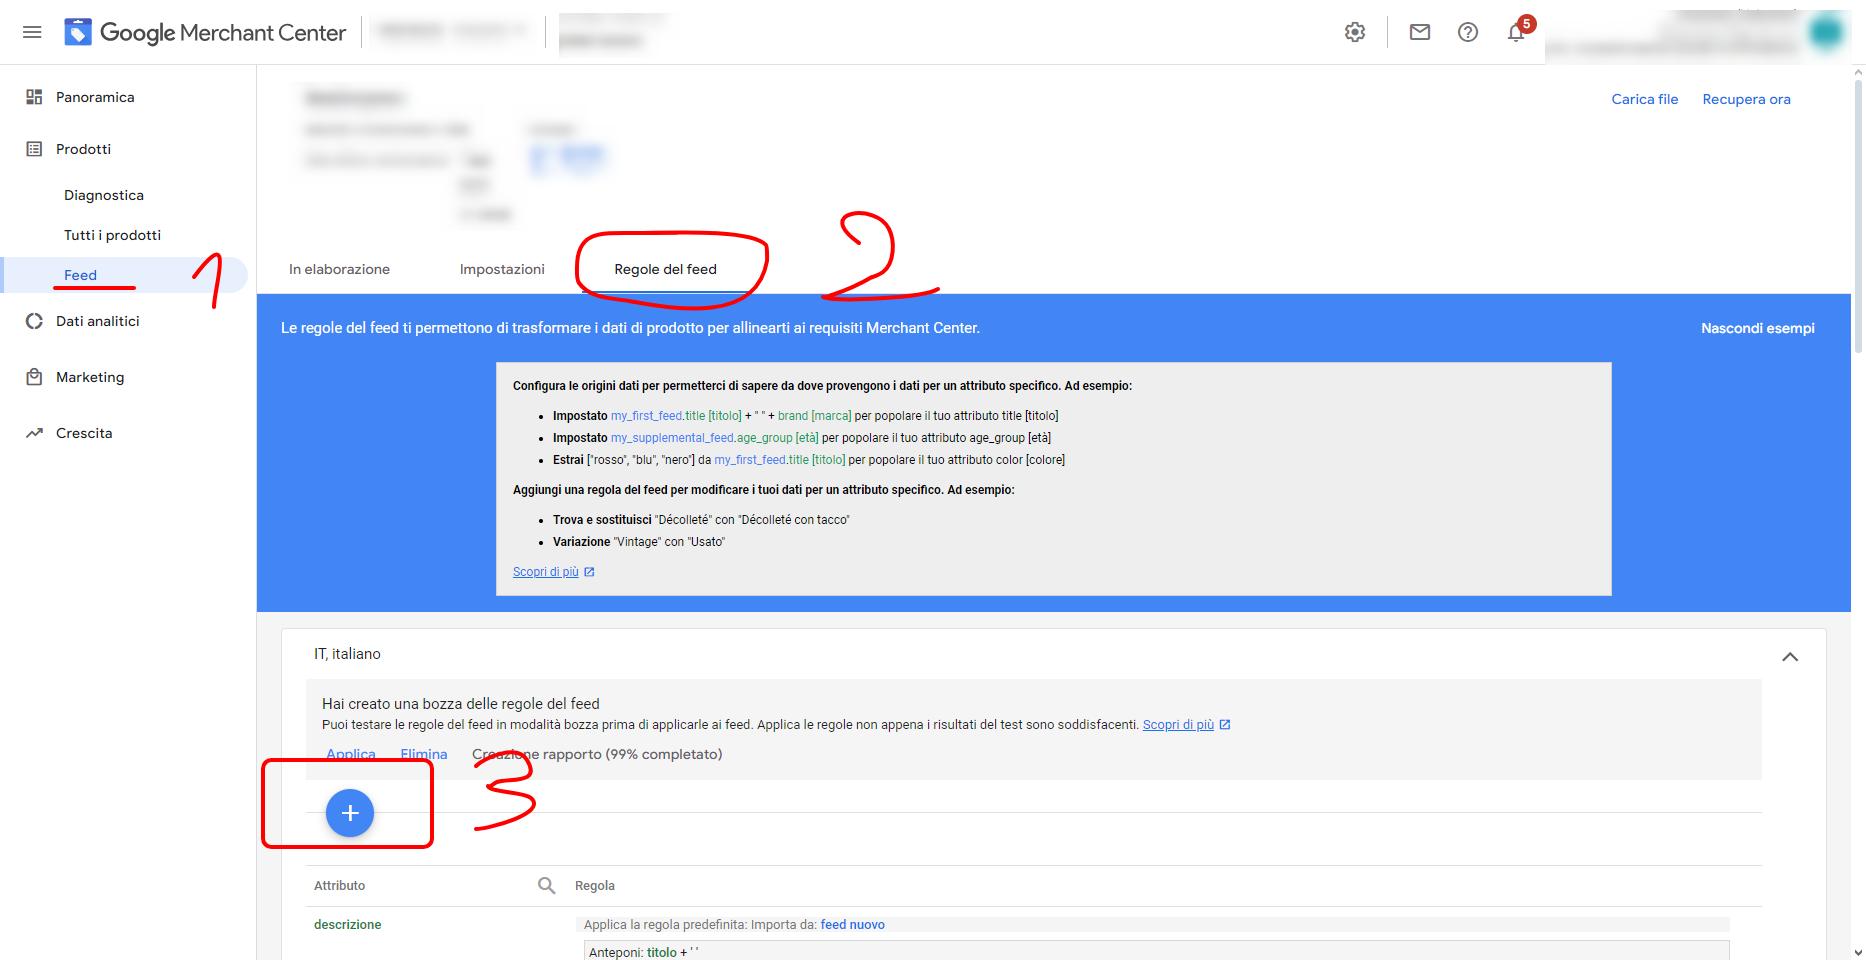Switch to the In elaborazione tab
Image resolution: width=1866 pixels, height=960 pixels.
tap(339, 269)
